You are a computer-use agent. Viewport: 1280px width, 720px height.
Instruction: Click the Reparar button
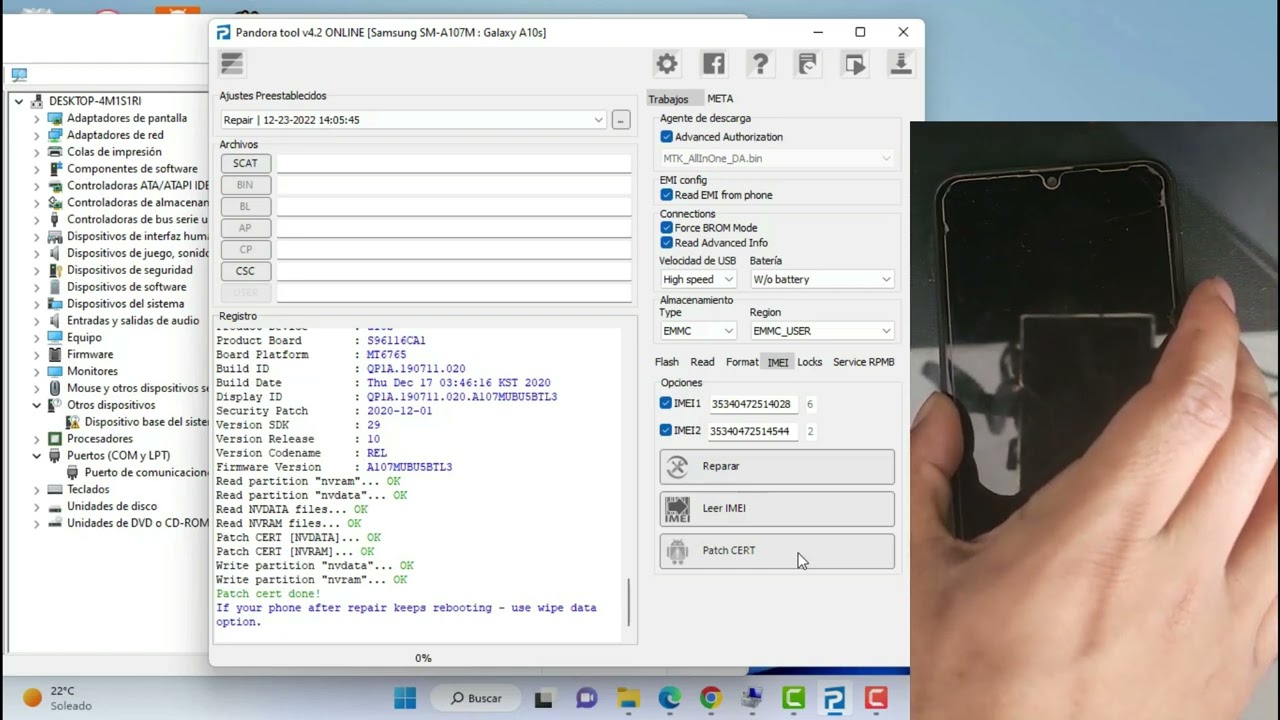tap(777, 467)
